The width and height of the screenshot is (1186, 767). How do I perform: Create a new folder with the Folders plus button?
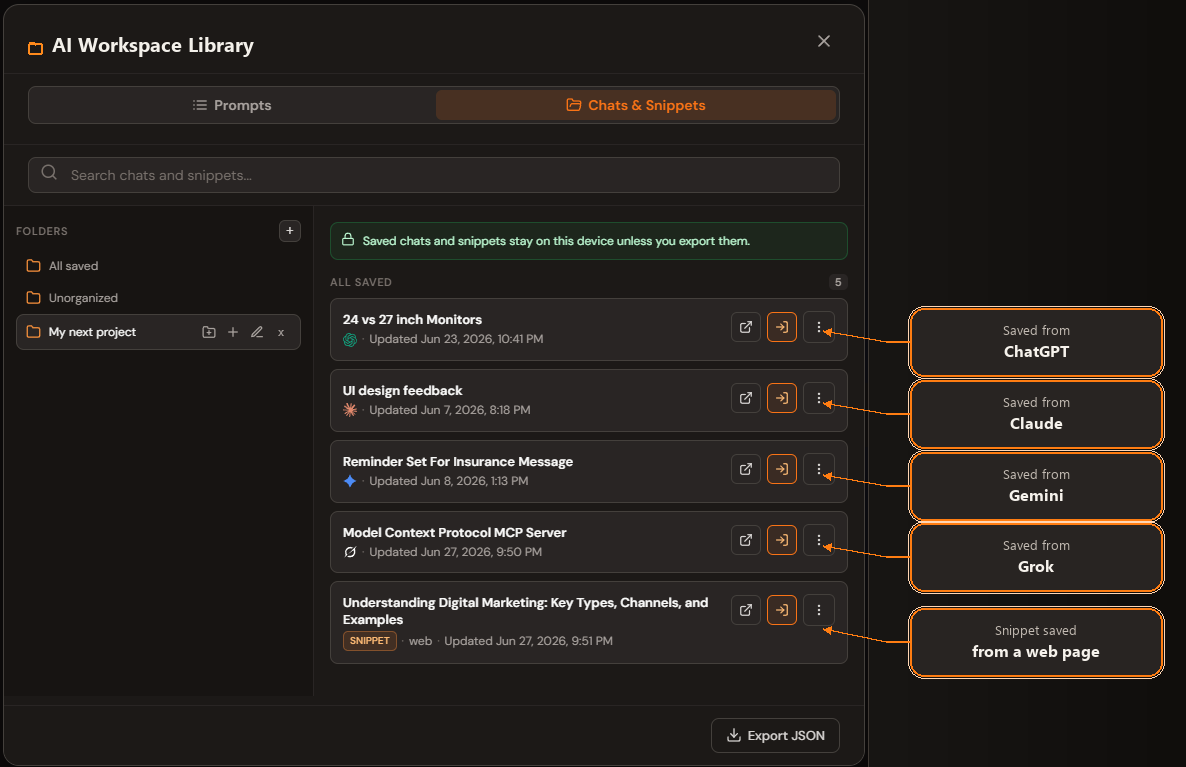(290, 231)
